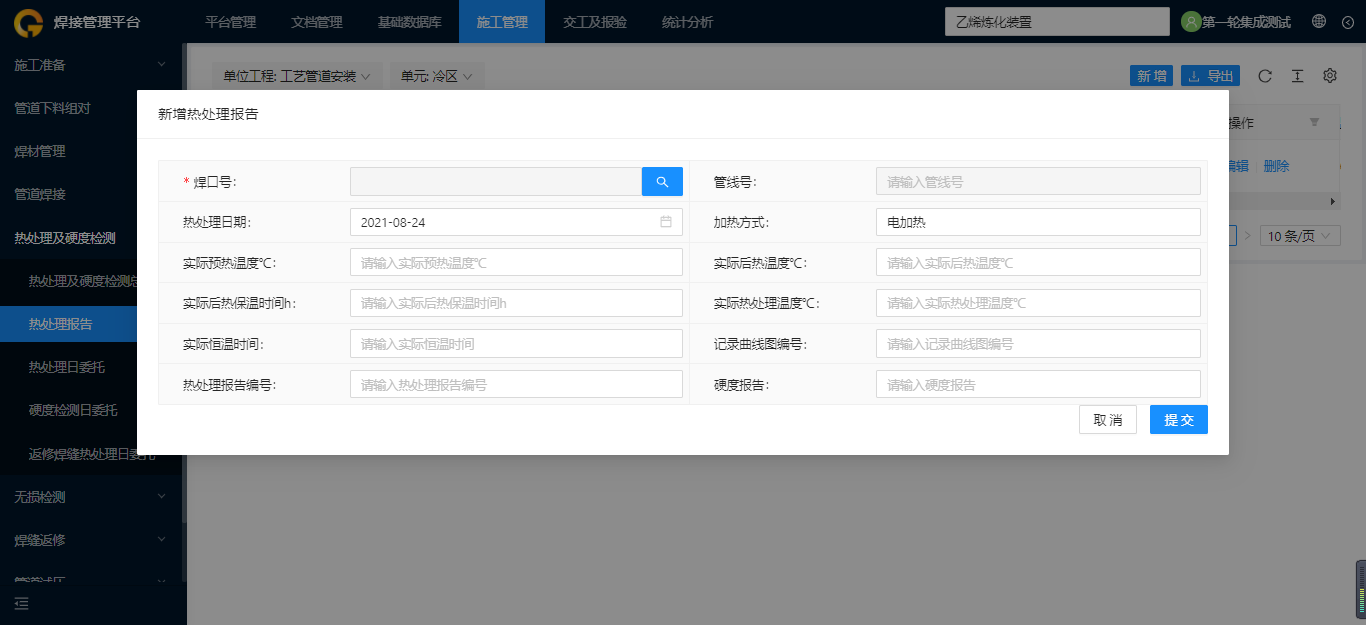Click the column height adjust icon
This screenshot has height=625, width=1366.
pyautogui.click(x=1297, y=76)
